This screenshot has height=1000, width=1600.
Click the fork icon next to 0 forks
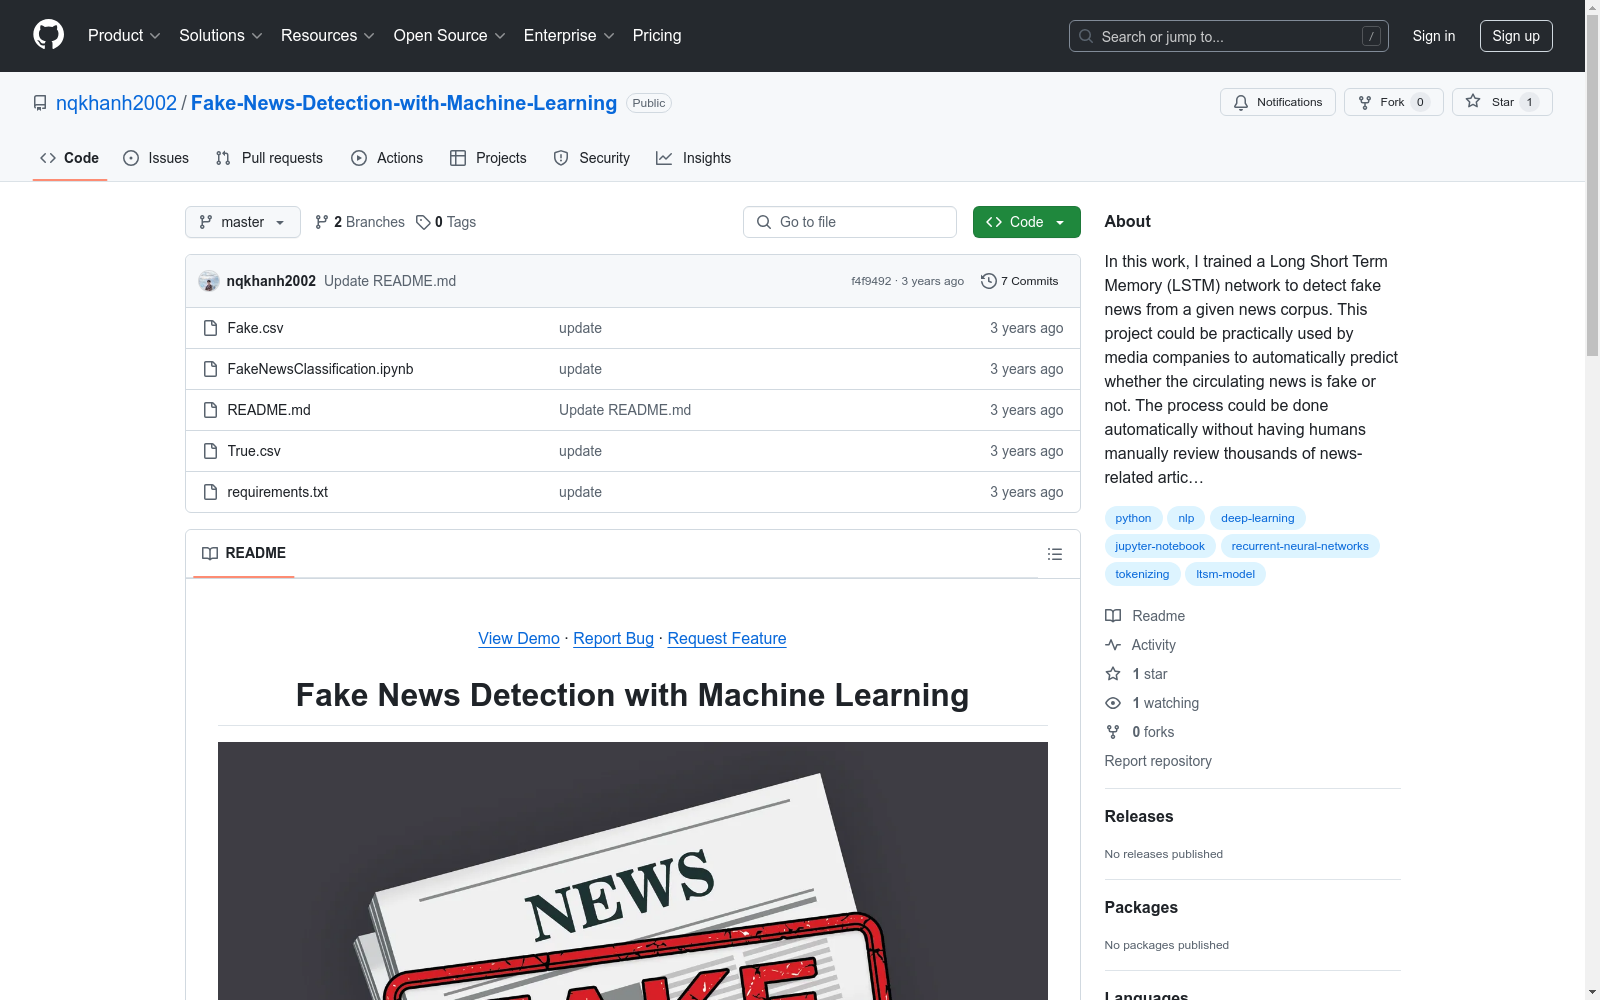(1113, 732)
